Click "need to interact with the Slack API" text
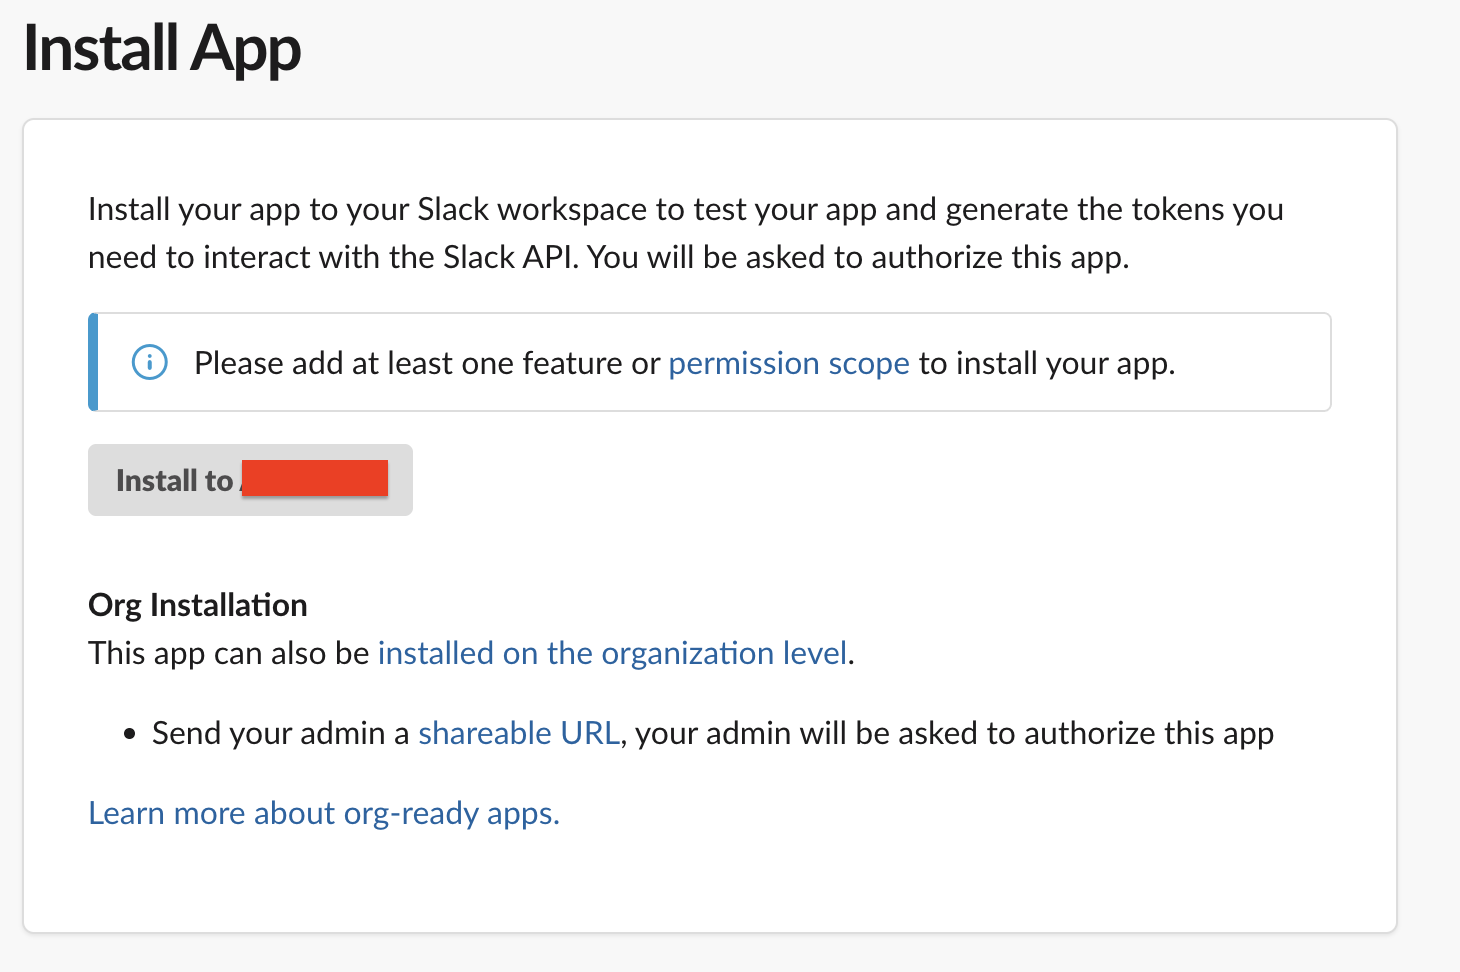The width and height of the screenshot is (1460, 972). [332, 257]
